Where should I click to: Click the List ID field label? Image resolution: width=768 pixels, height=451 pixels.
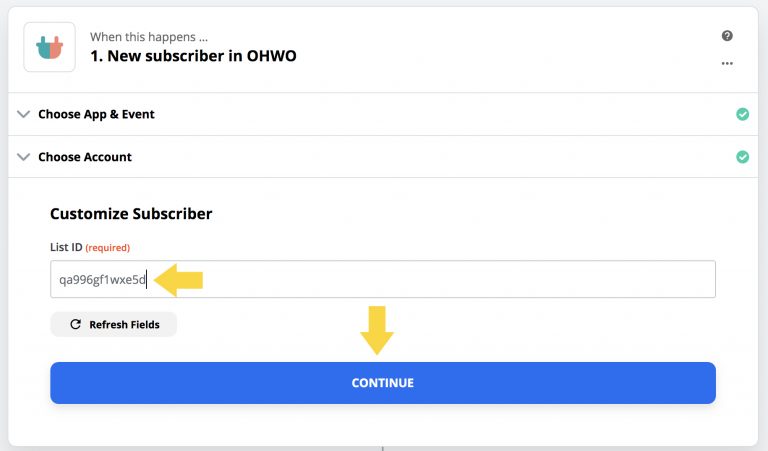pos(65,247)
